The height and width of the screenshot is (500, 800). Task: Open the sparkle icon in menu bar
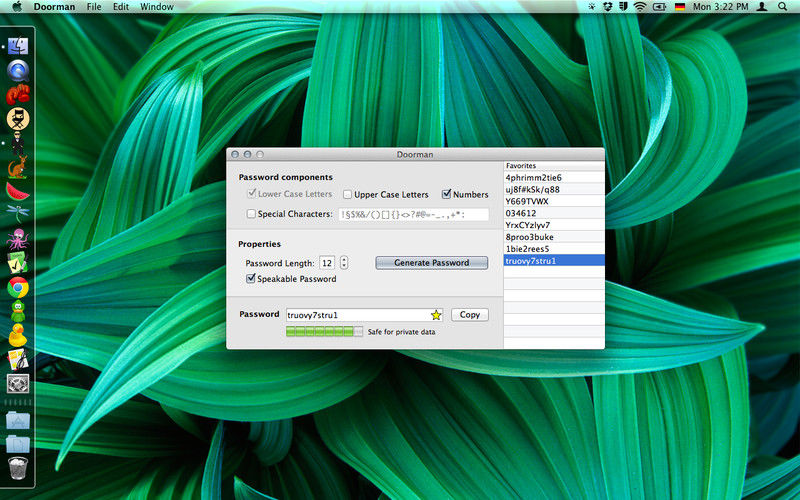coord(592,7)
